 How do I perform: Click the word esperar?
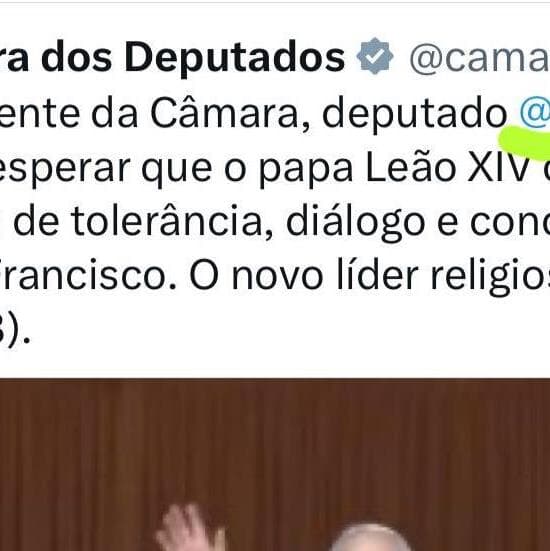64,170
